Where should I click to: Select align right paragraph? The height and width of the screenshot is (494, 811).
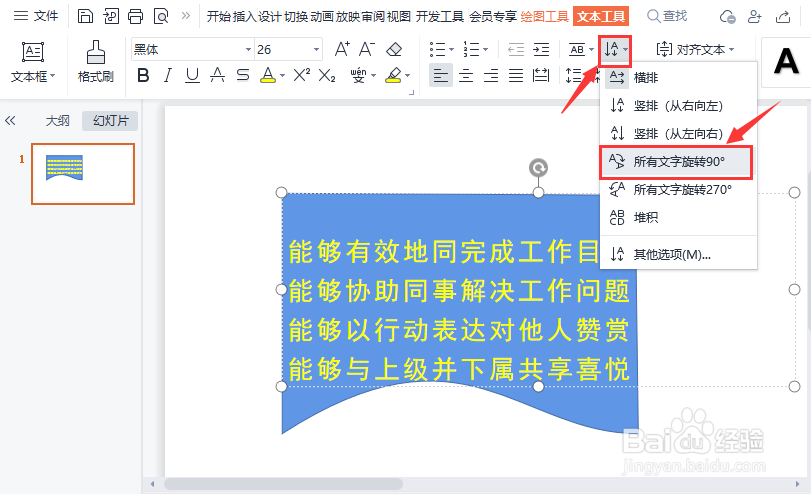point(491,76)
